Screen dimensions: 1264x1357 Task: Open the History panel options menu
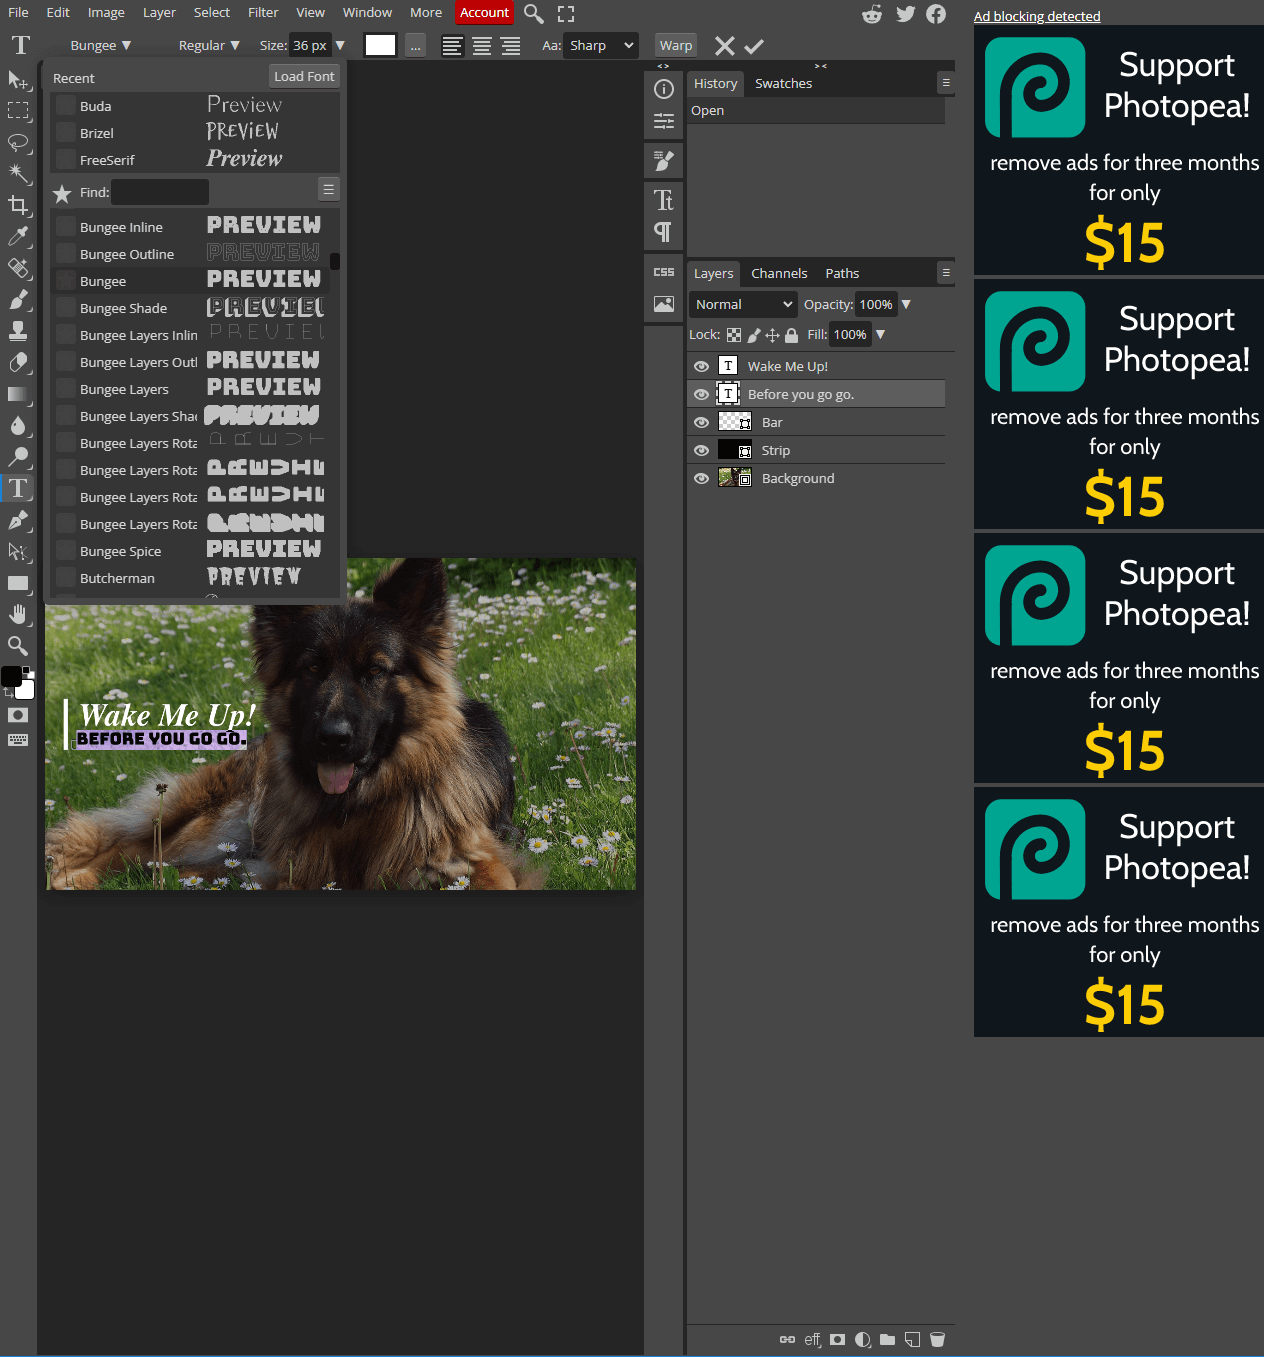(946, 83)
